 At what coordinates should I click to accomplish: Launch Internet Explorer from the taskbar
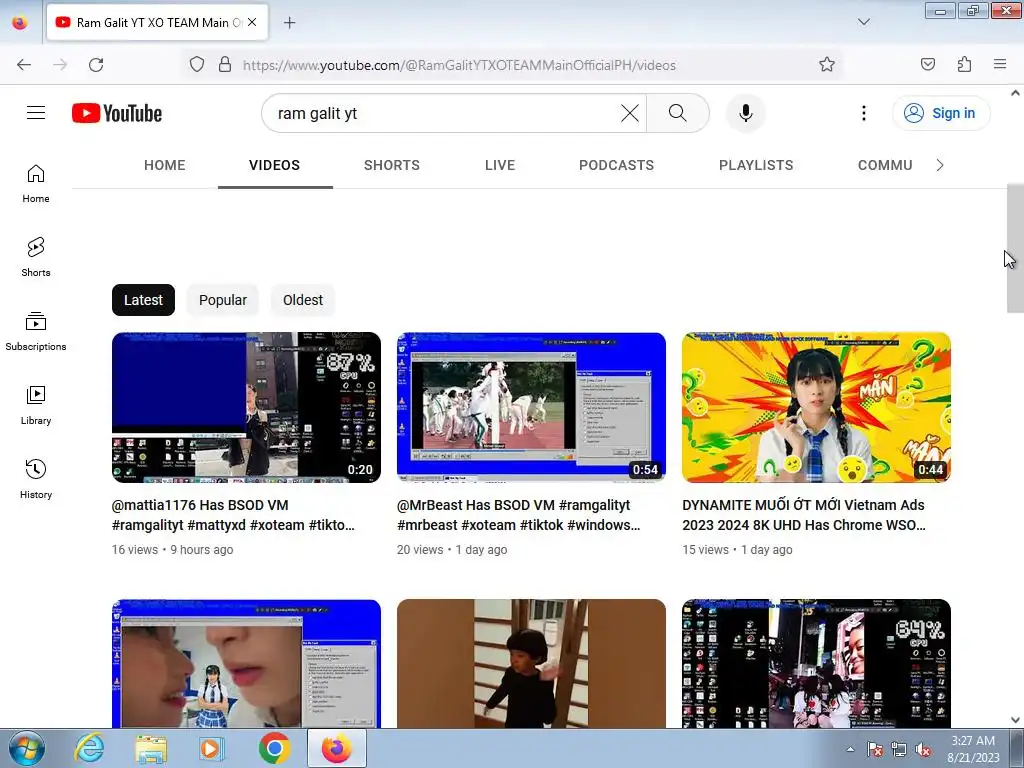[x=89, y=748]
